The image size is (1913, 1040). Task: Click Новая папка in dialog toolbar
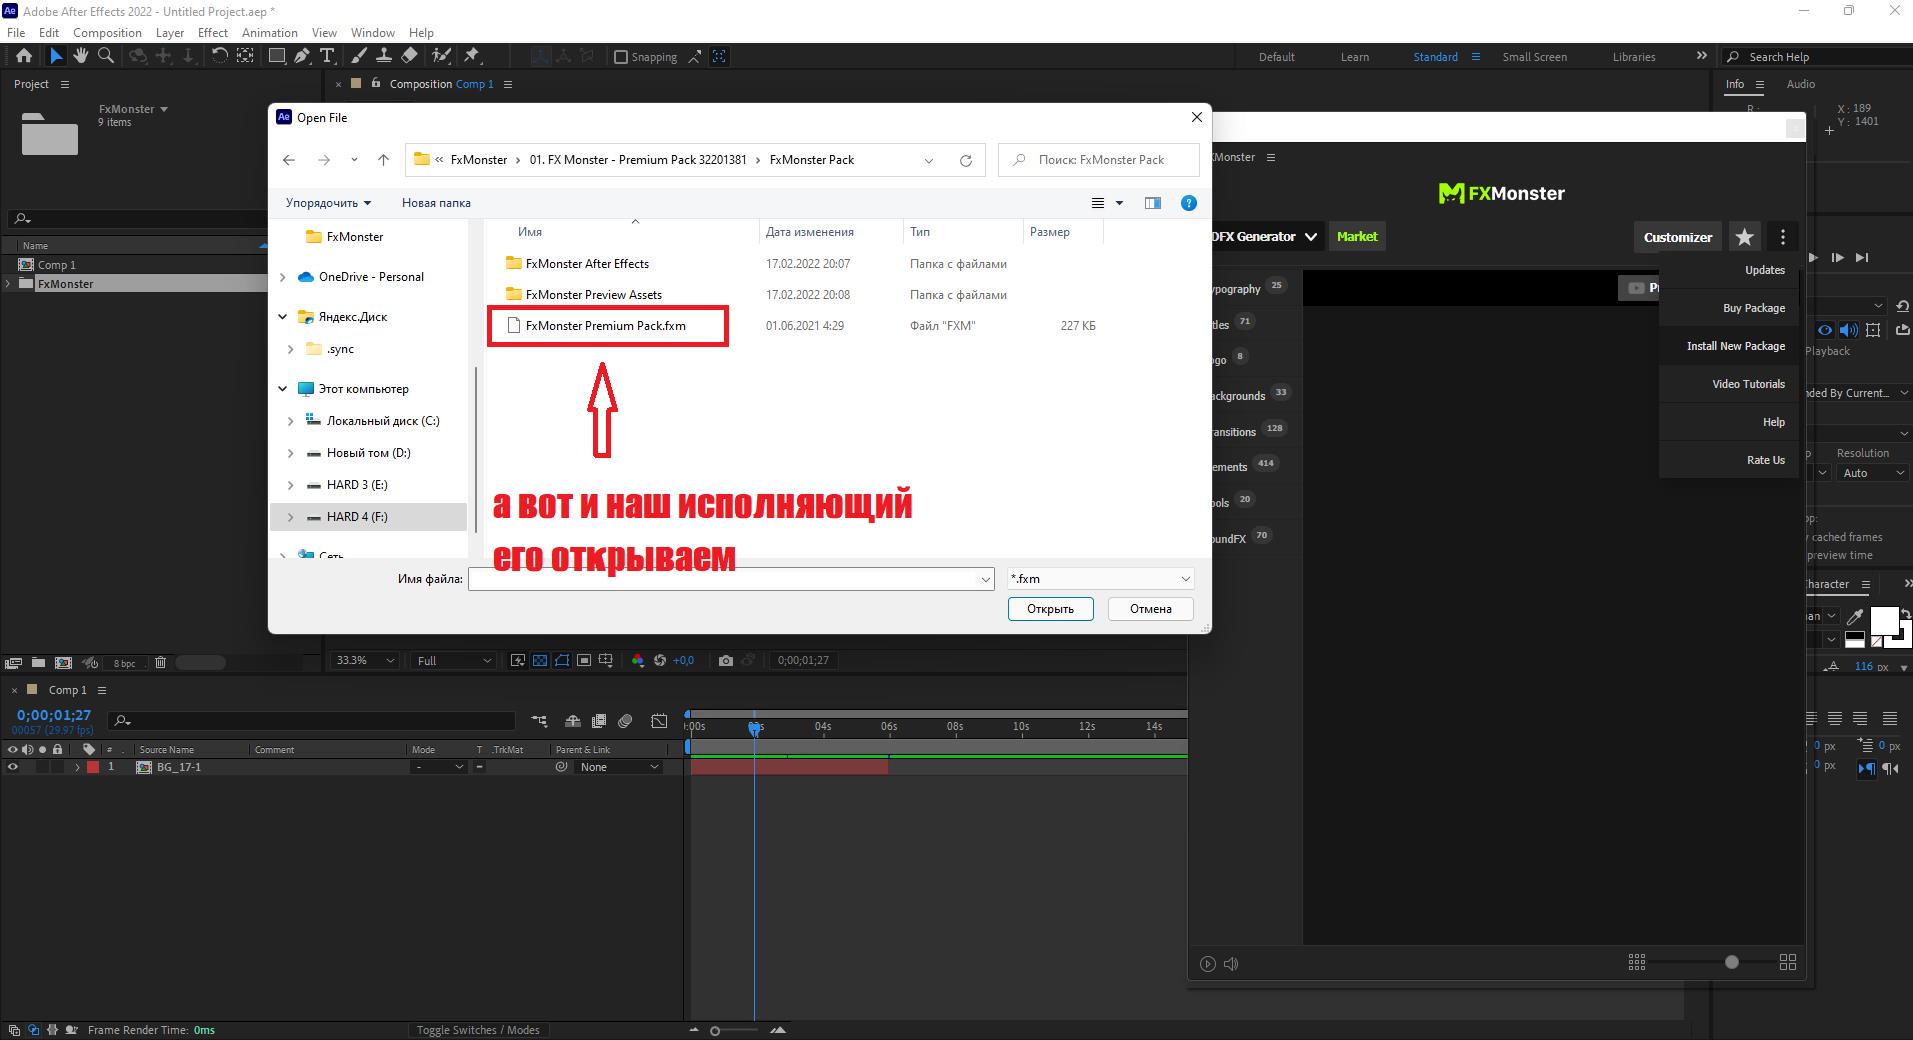click(436, 203)
